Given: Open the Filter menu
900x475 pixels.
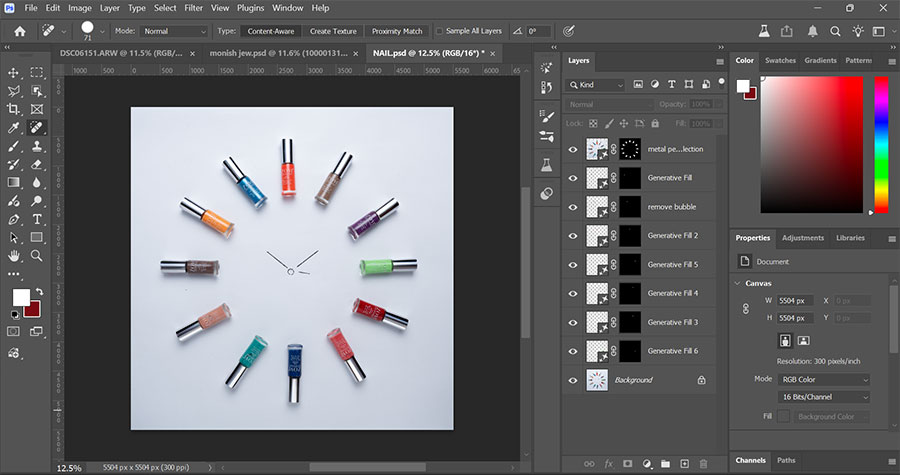Looking at the screenshot, I should 193,8.
